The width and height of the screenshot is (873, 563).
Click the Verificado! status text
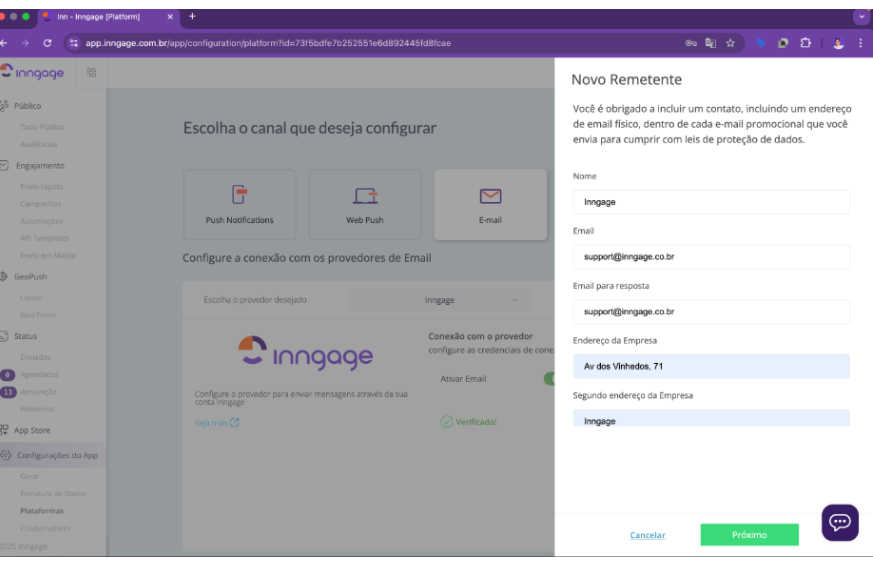coord(476,422)
